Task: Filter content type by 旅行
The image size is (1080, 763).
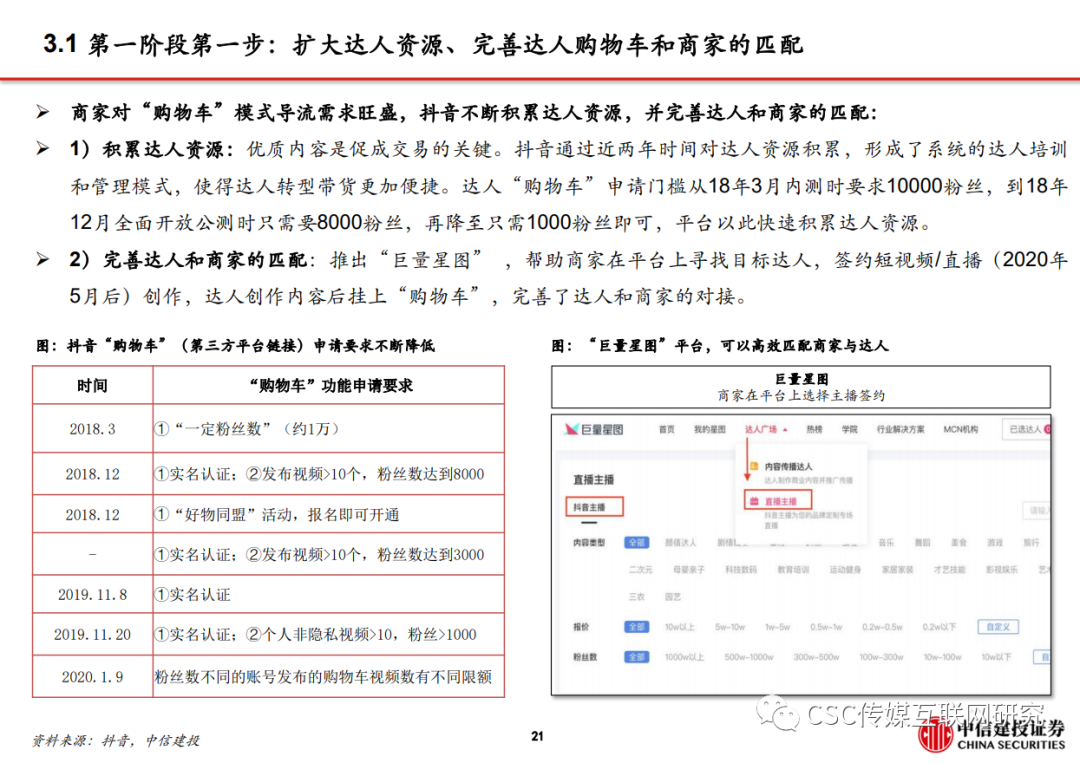Action: pyautogui.click(x=1031, y=543)
